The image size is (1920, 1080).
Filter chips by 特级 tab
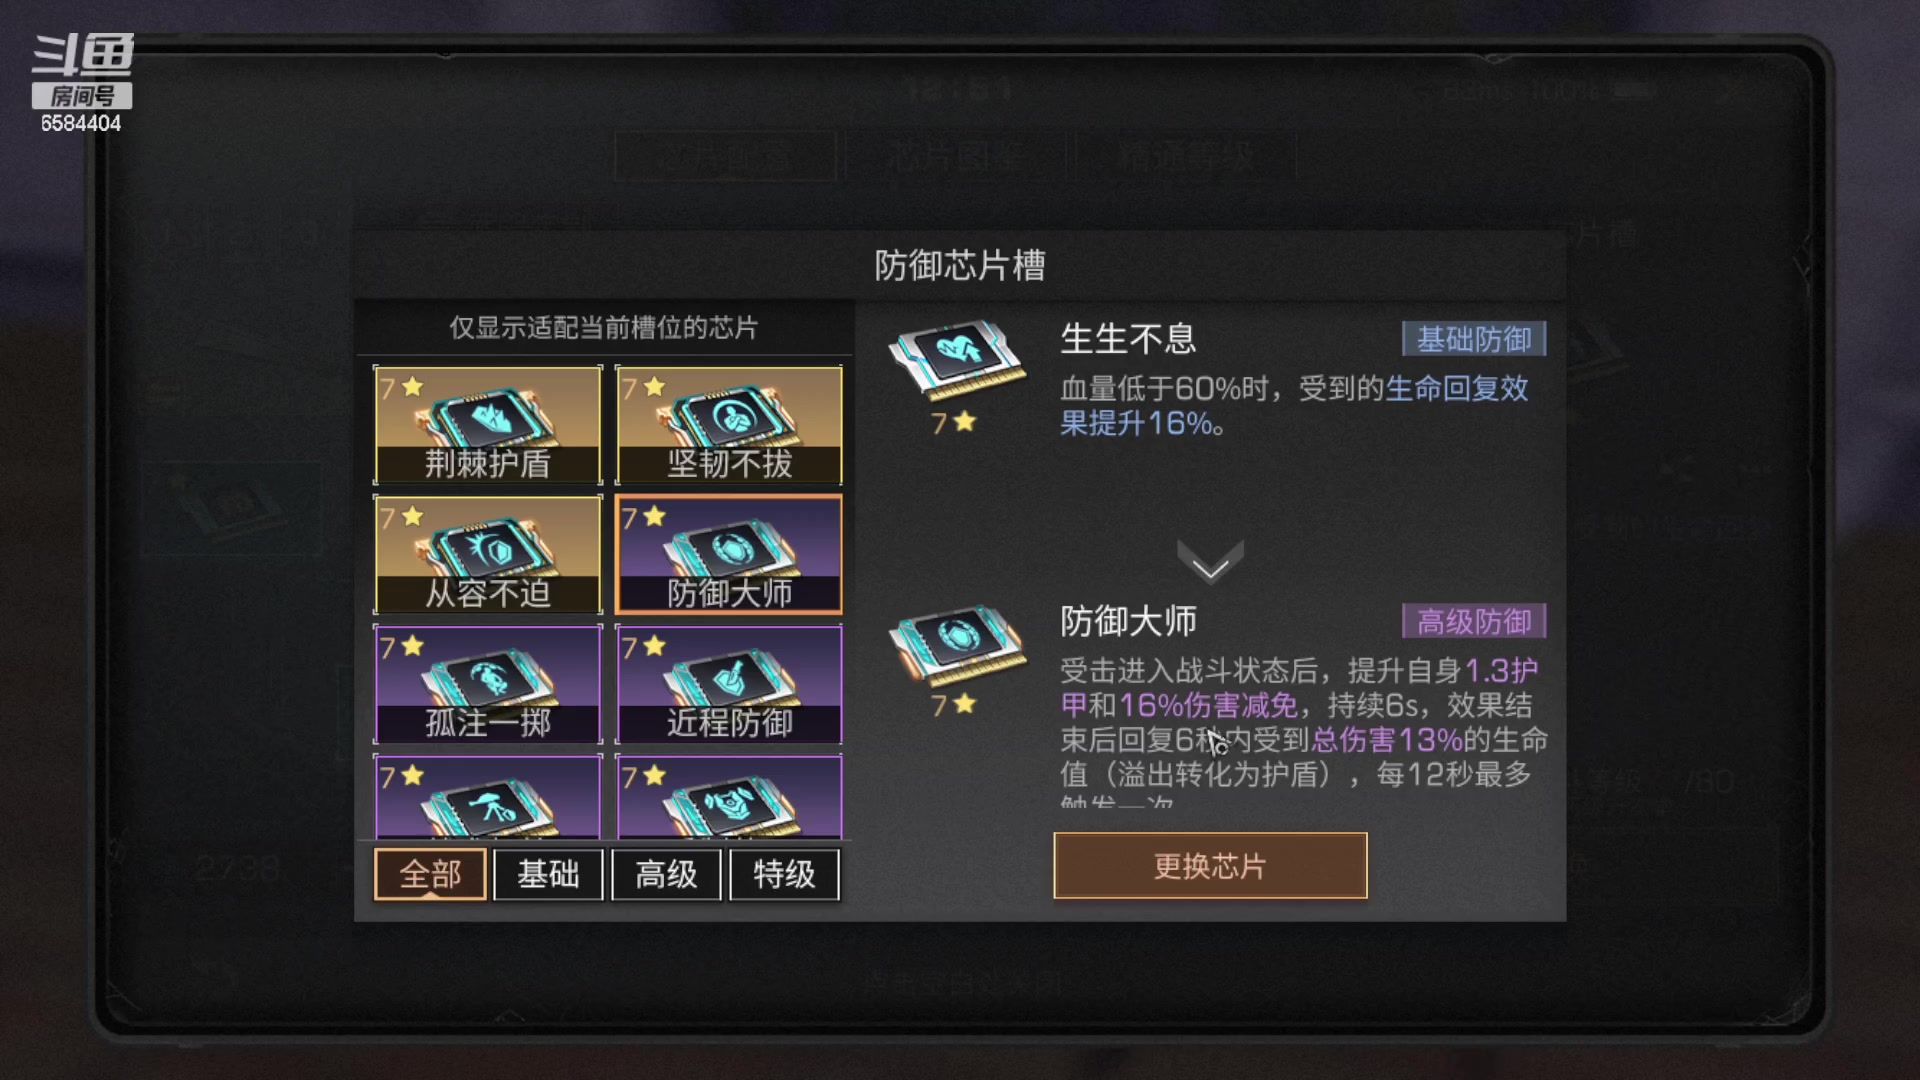pyautogui.click(x=784, y=875)
